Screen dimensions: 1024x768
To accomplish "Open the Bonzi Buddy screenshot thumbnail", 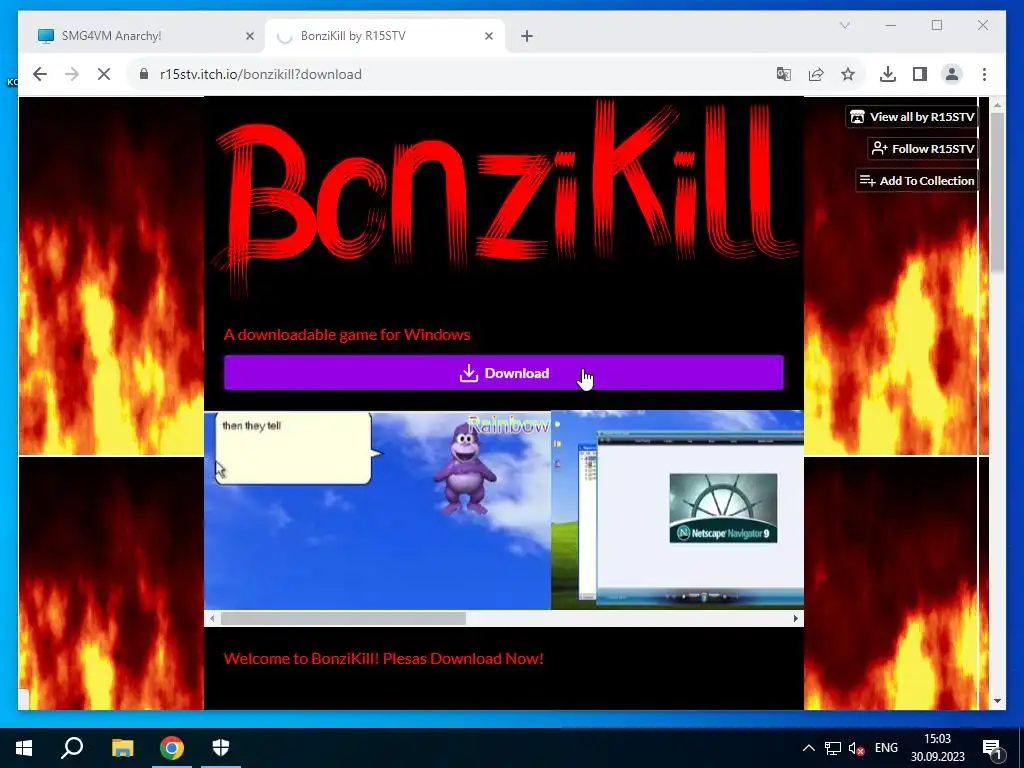I will [x=377, y=510].
